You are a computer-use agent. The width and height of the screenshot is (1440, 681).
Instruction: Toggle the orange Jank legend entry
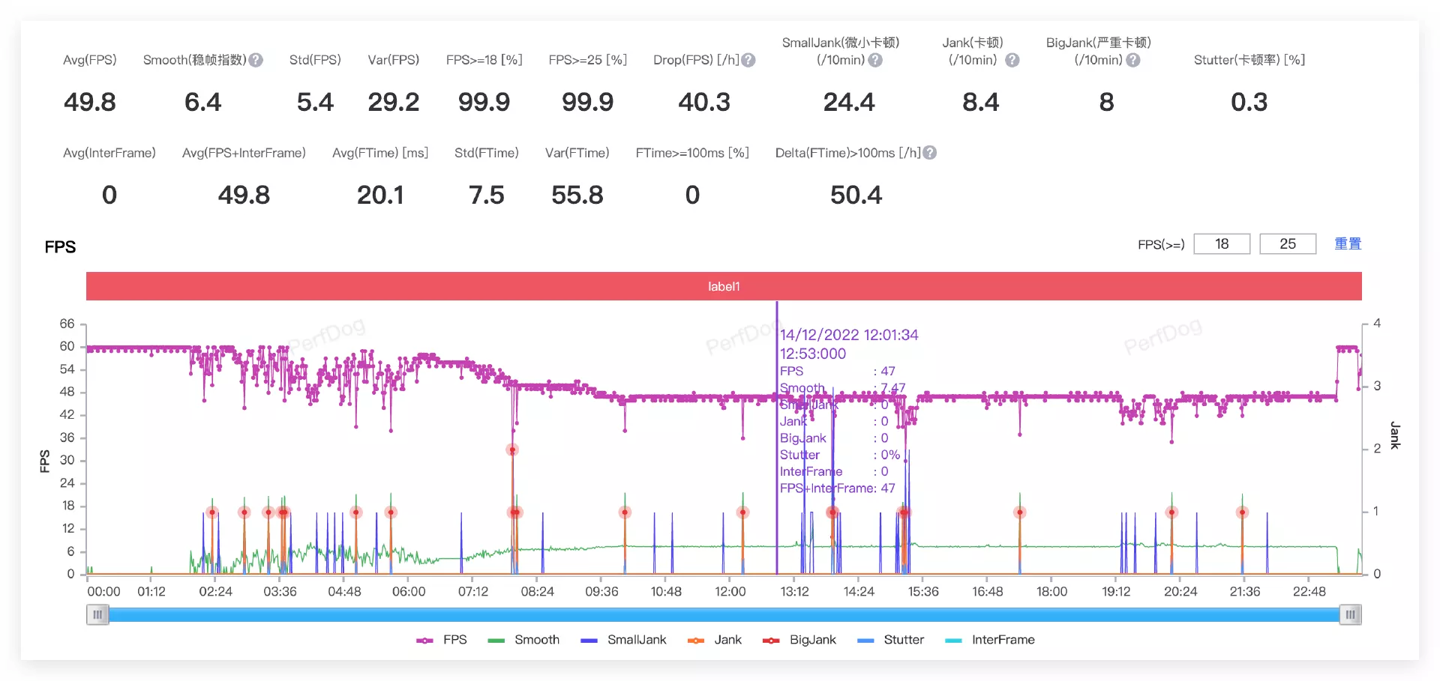tap(715, 640)
